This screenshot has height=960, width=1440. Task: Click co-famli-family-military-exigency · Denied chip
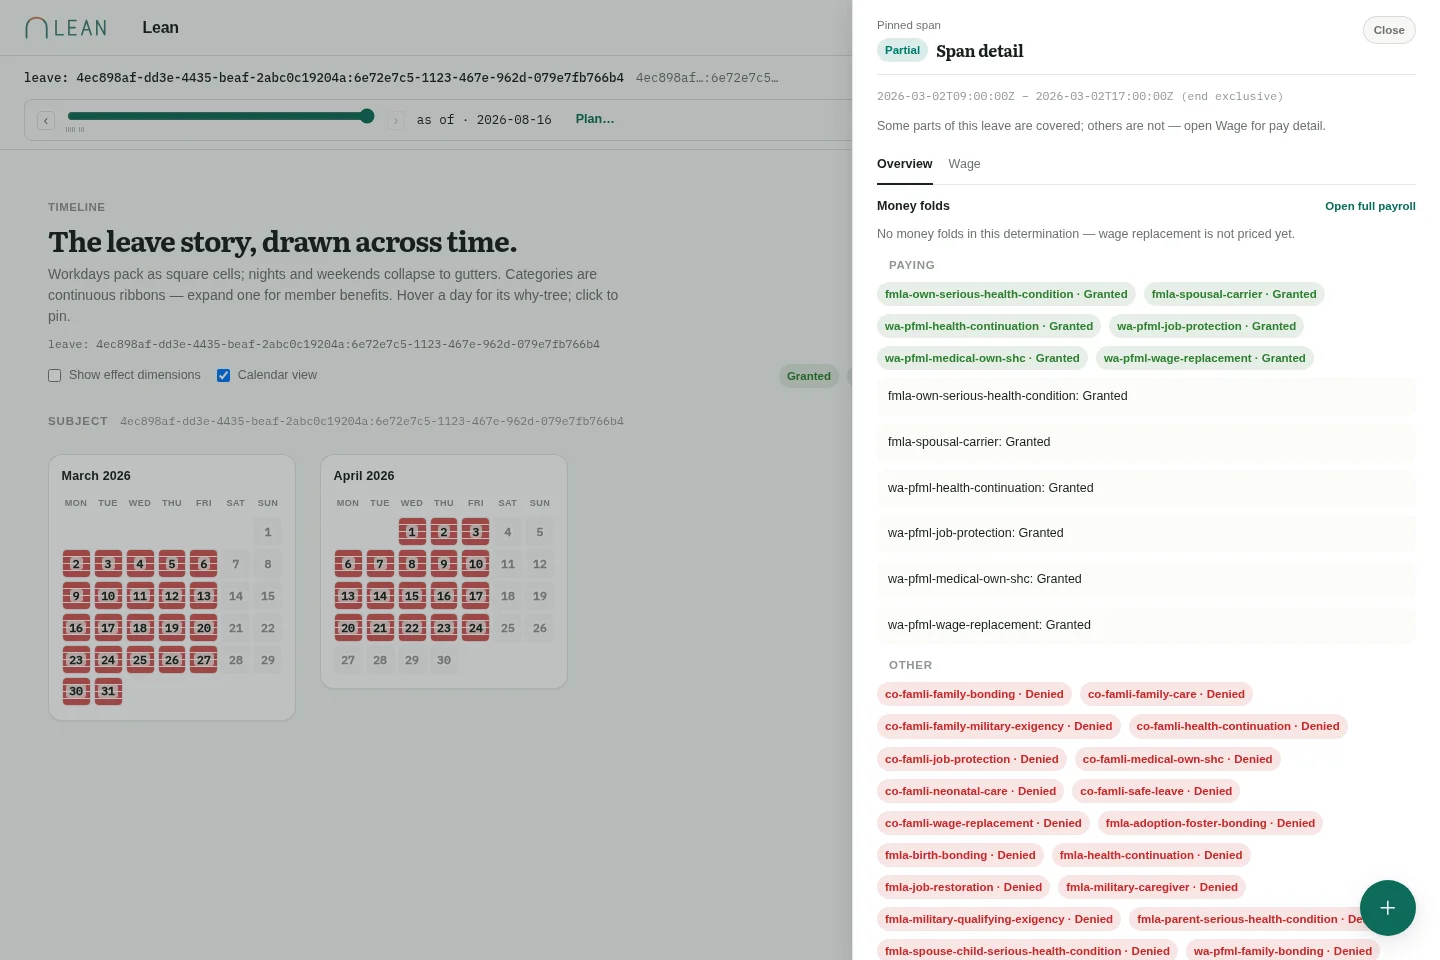pos(998,726)
